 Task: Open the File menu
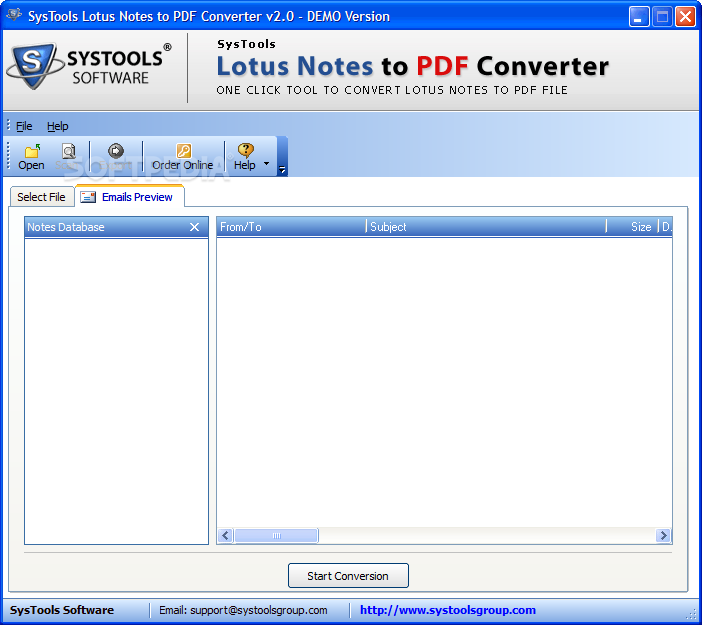coord(24,126)
